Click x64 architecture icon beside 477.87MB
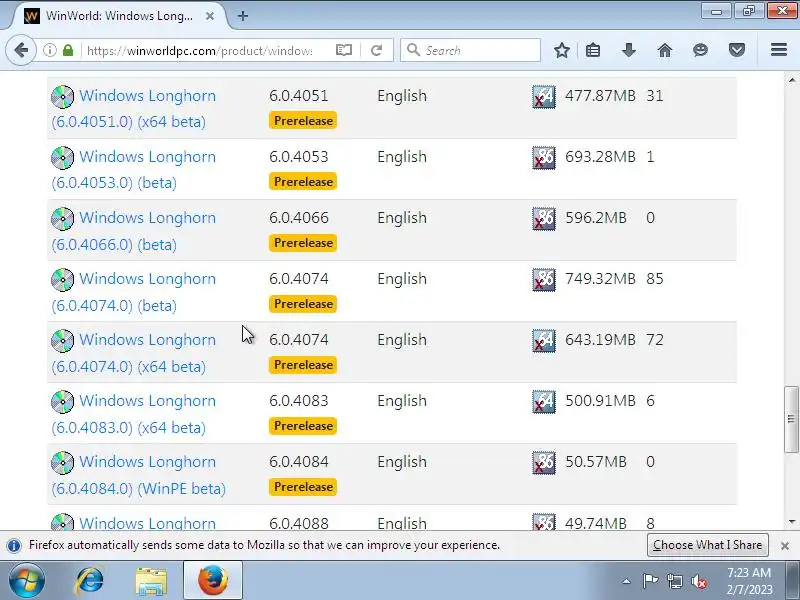800x600 pixels. click(544, 96)
